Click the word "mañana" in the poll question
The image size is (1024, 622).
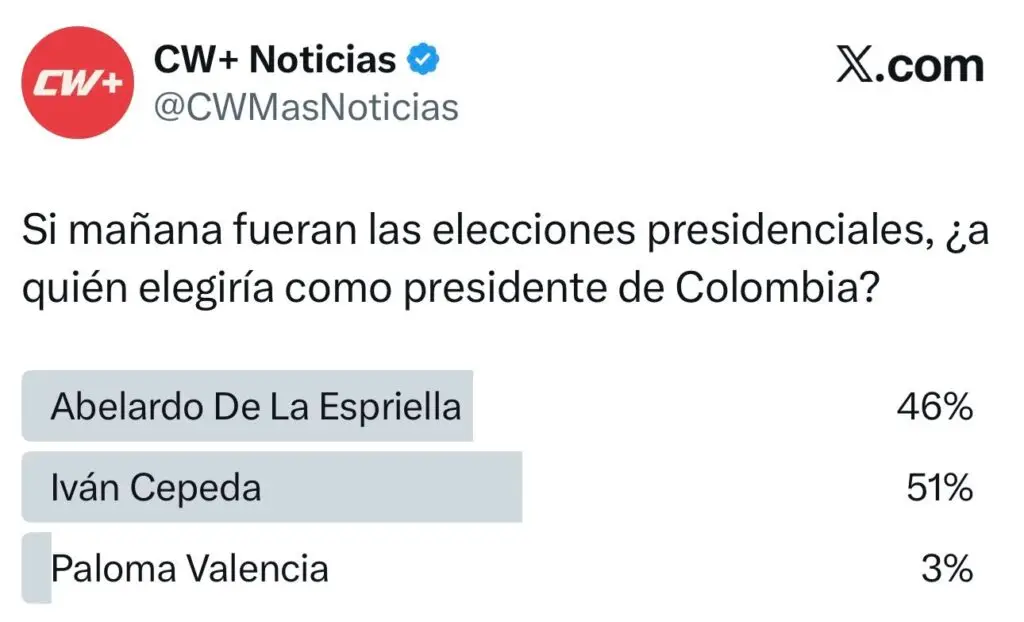click(x=127, y=235)
